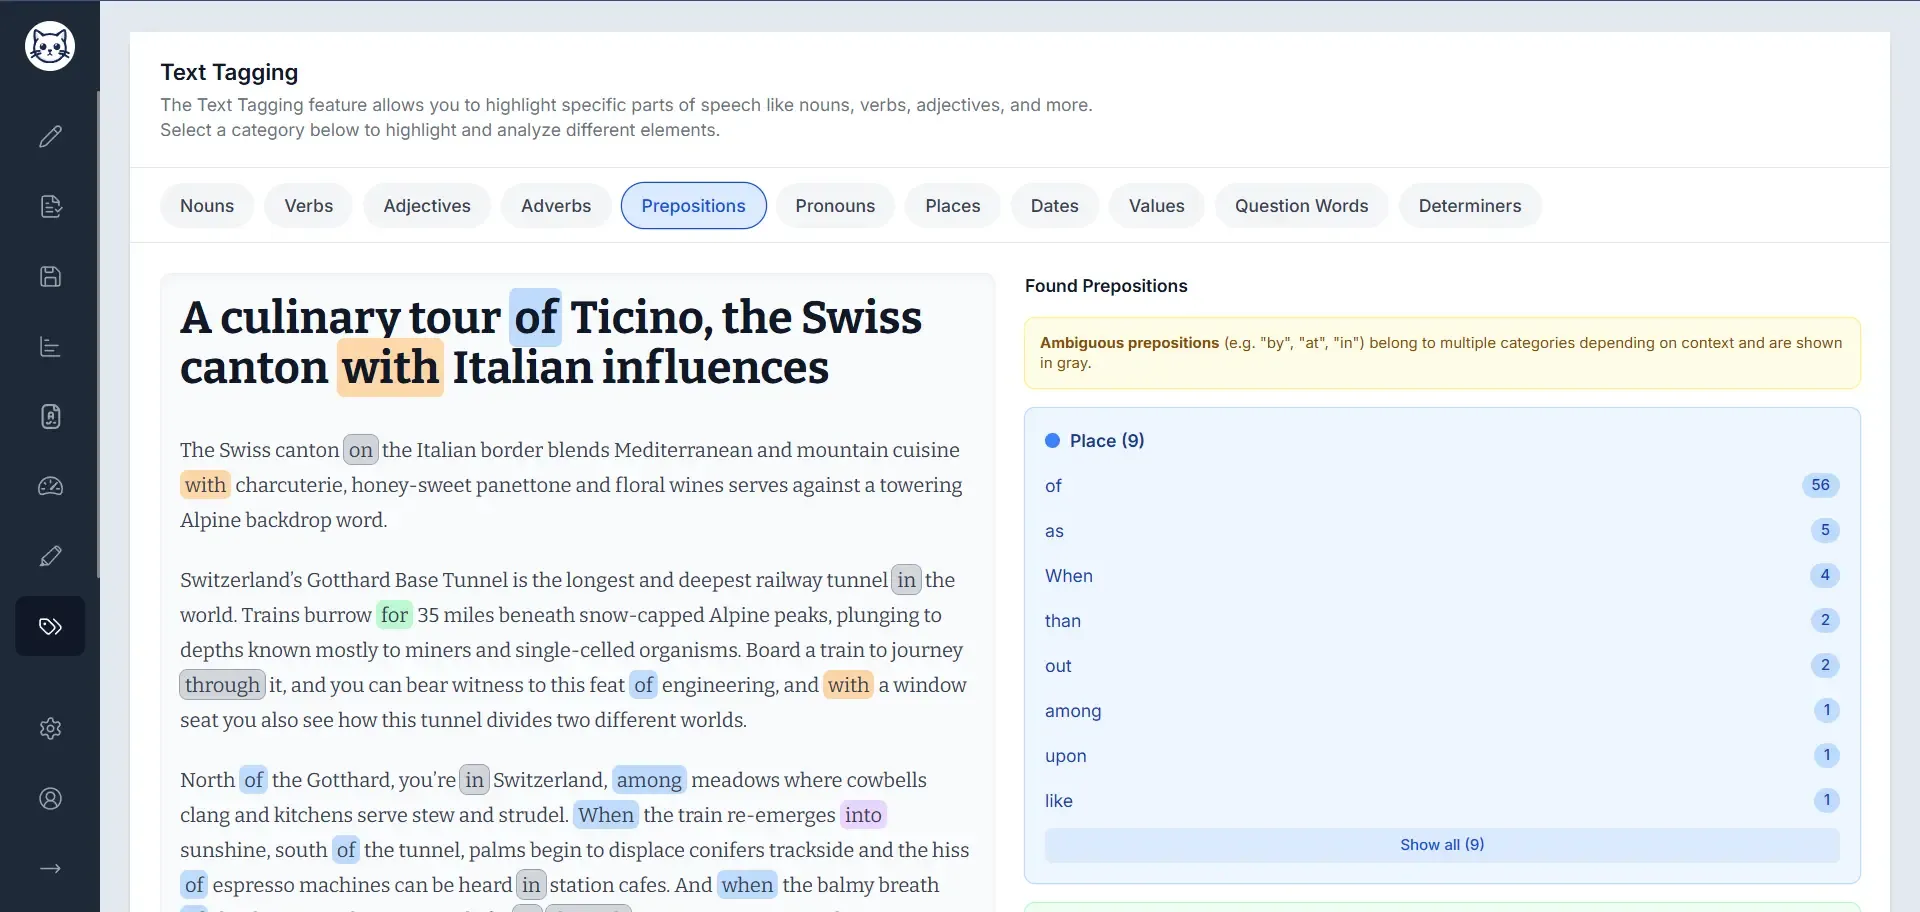This screenshot has width=1920, height=912.
Task: Switch to the Determiners category tab
Action: point(1469,206)
